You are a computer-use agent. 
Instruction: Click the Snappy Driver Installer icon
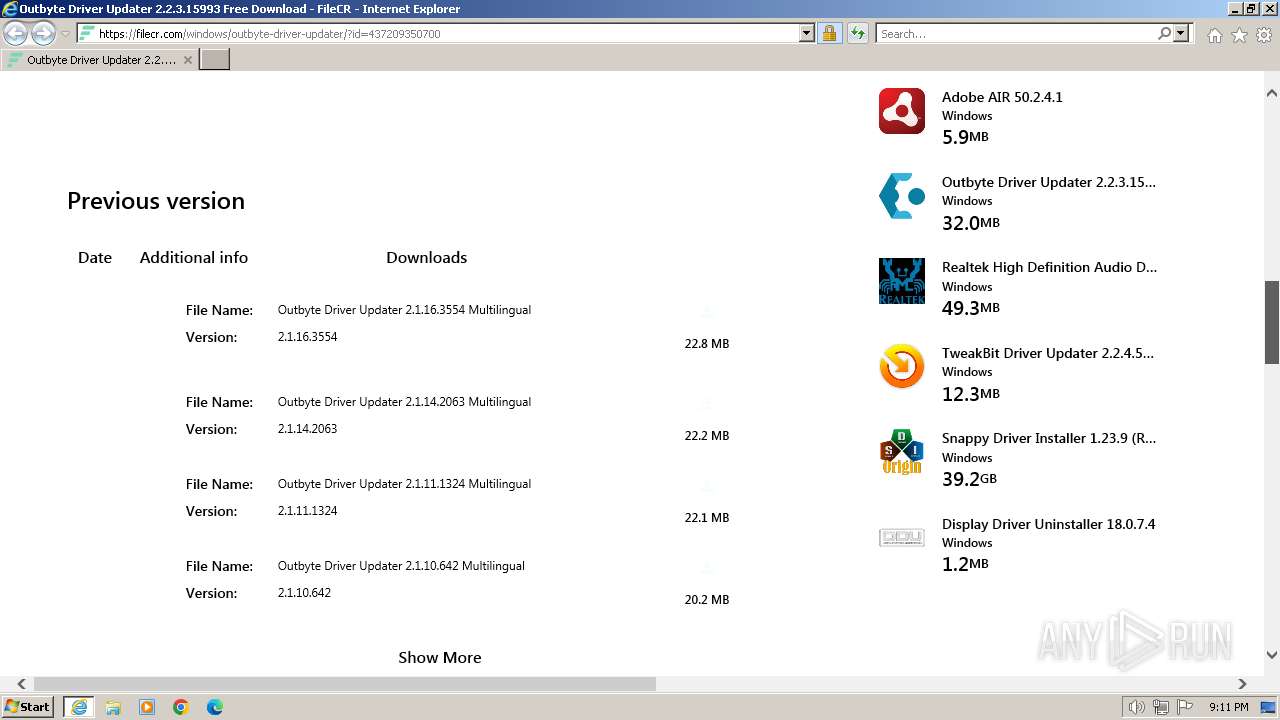click(901, 452)
